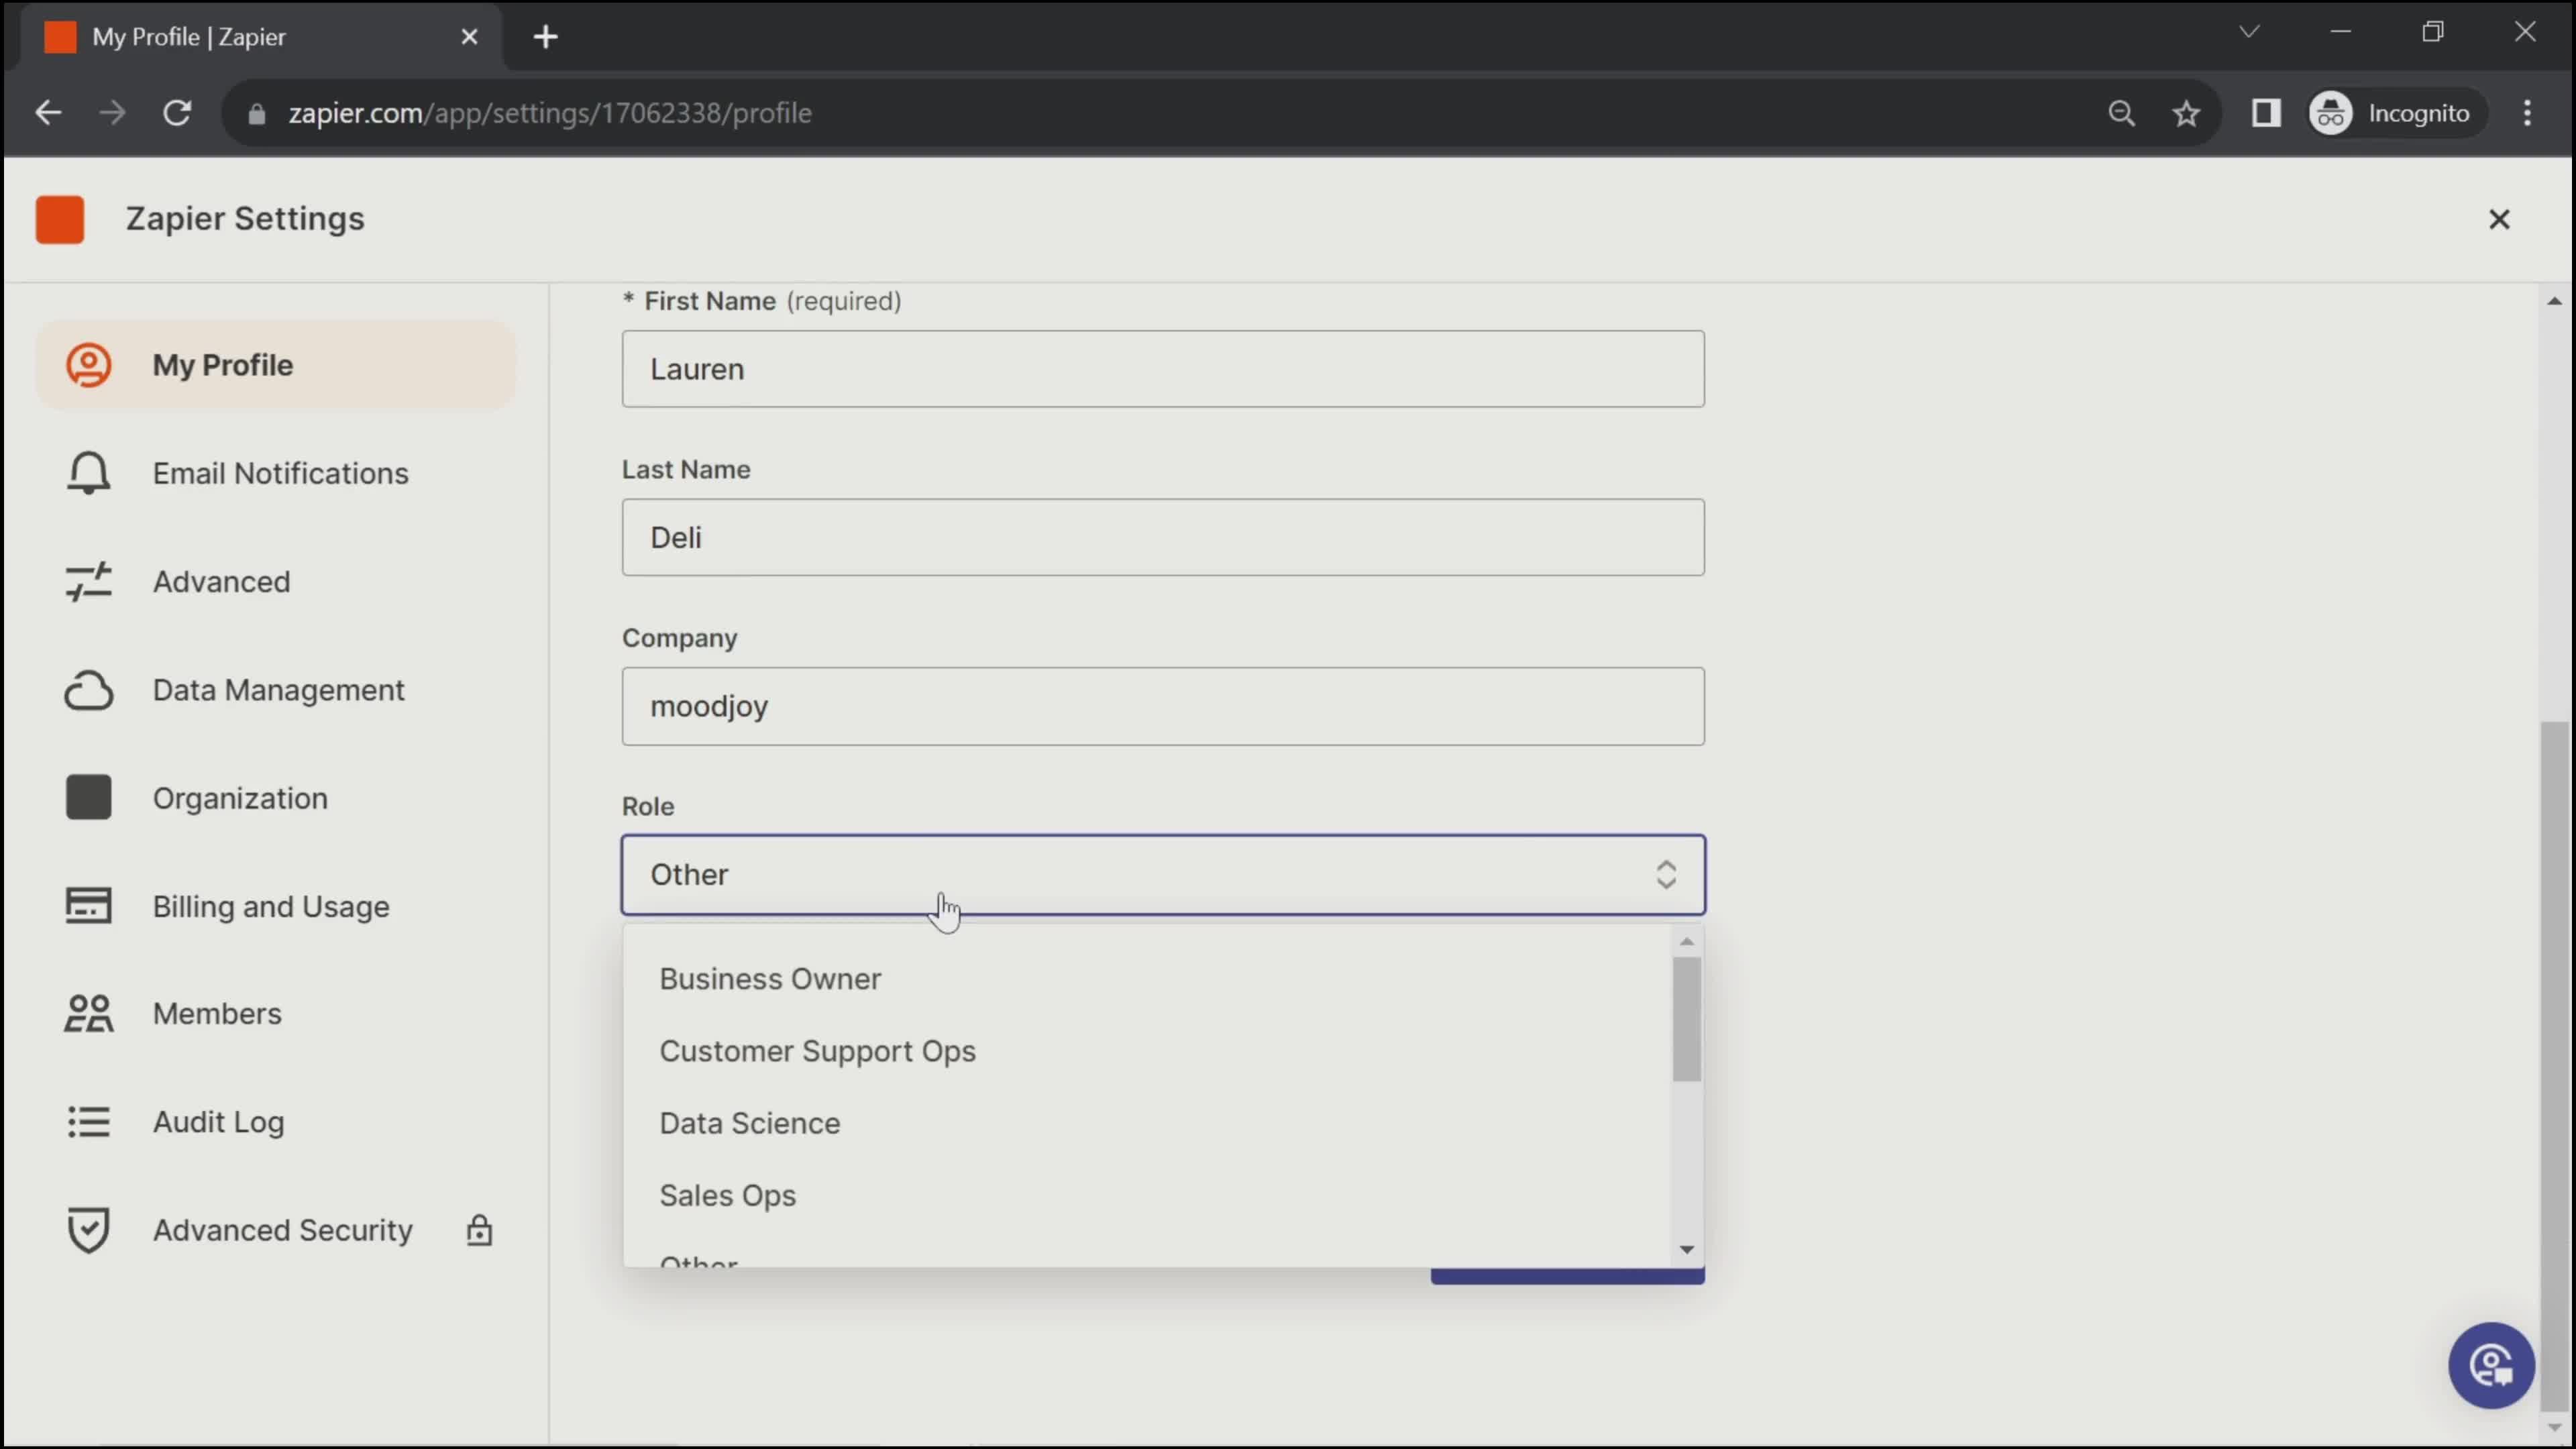This screenshot has height=1449, width=2576.
Task: Close Zapier Settings with the X
Action: (x=2499, y=219)
